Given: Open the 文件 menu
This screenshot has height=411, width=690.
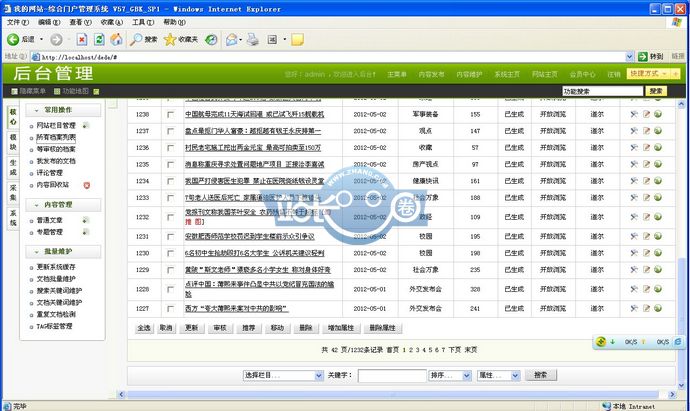Looking at the screenshot, I should pos(18,22).
